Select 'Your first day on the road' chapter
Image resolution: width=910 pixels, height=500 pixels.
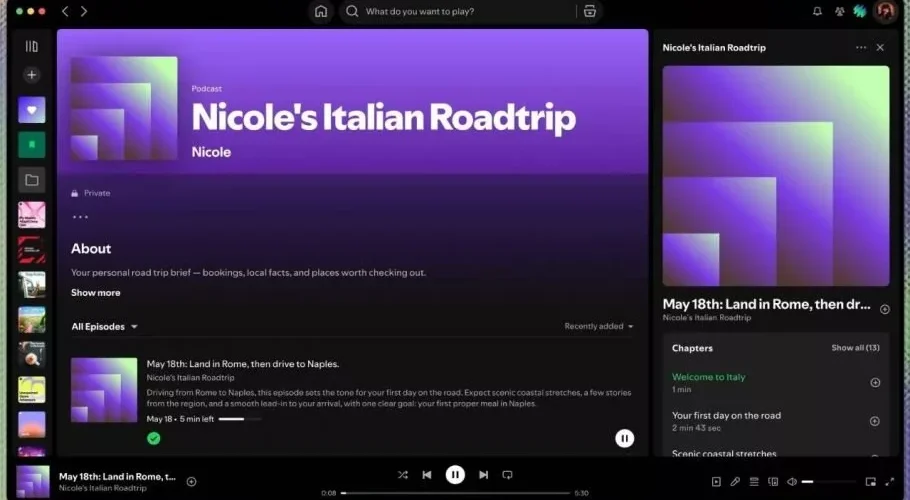pyautogui.click(x=726, y=415)
